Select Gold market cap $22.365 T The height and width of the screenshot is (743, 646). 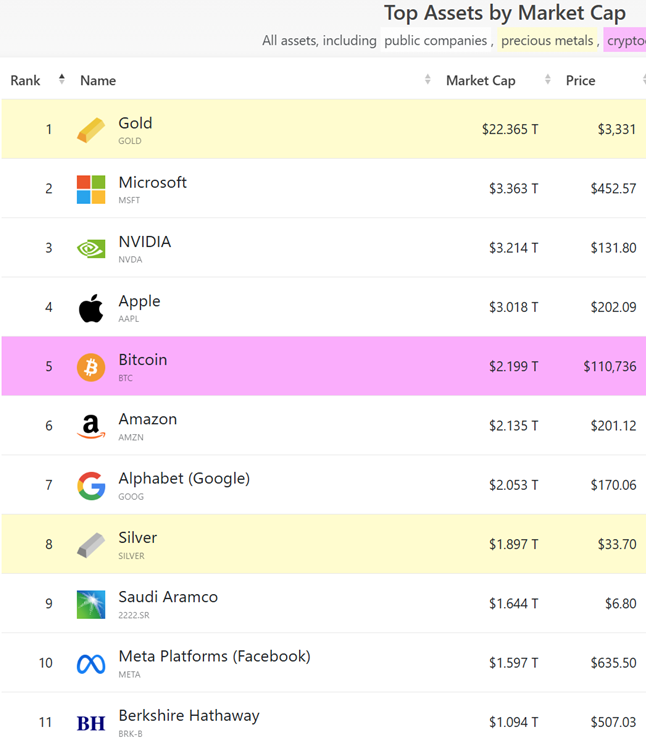(510, 129)
